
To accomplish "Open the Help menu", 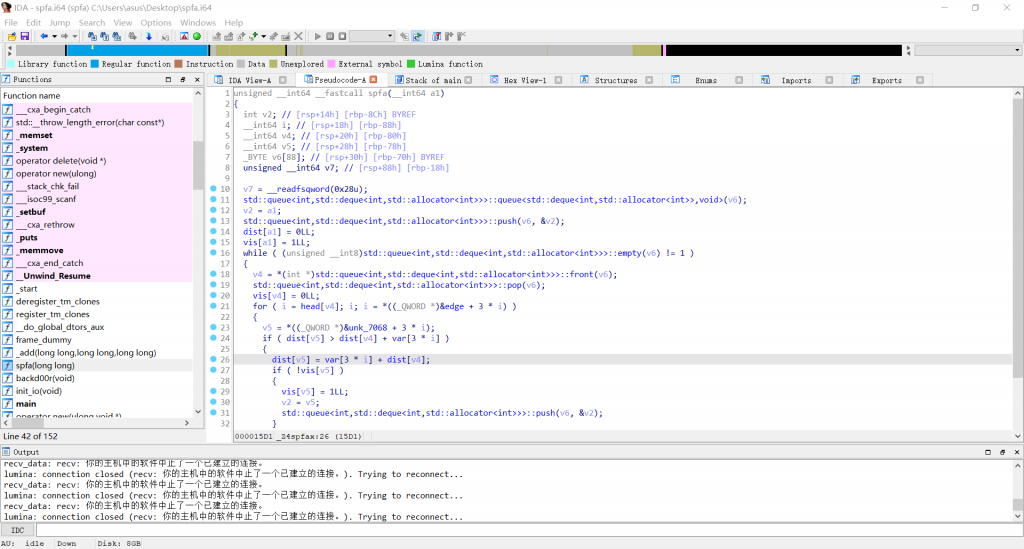I will [x=233, y=23].
